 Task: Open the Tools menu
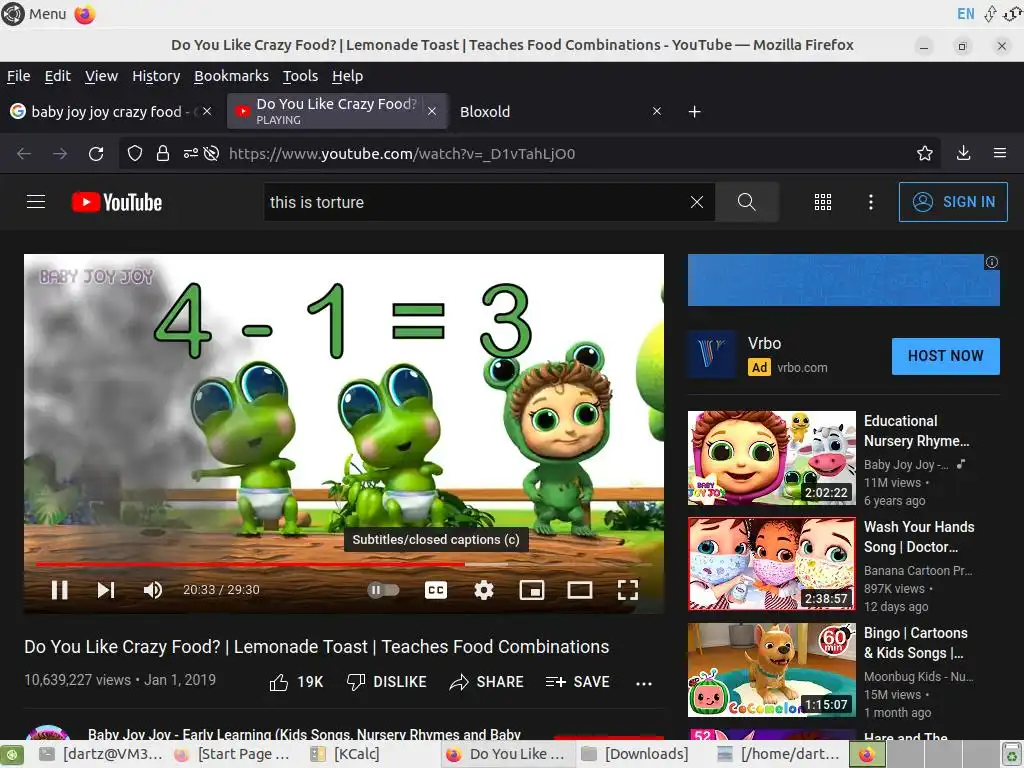[300, 76]
